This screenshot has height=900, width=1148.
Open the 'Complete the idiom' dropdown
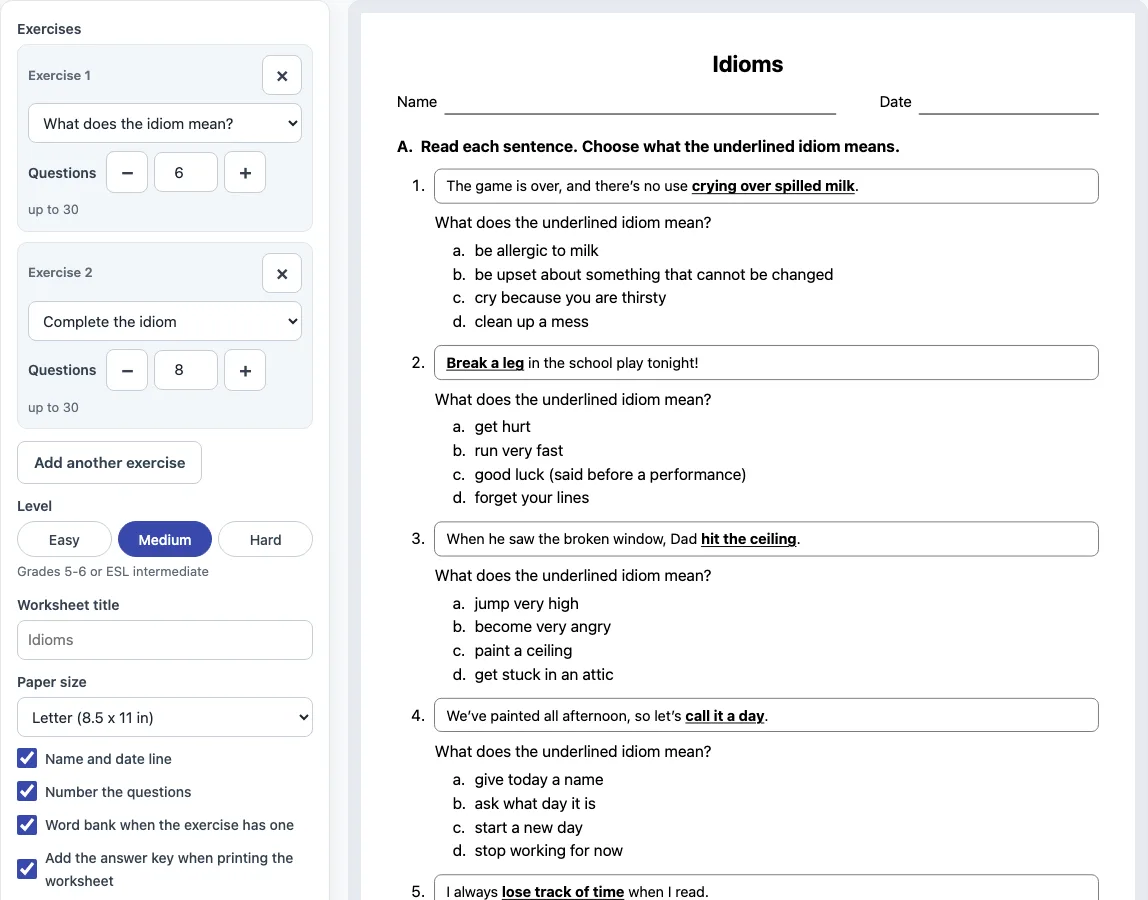click(x=165, y=321)
